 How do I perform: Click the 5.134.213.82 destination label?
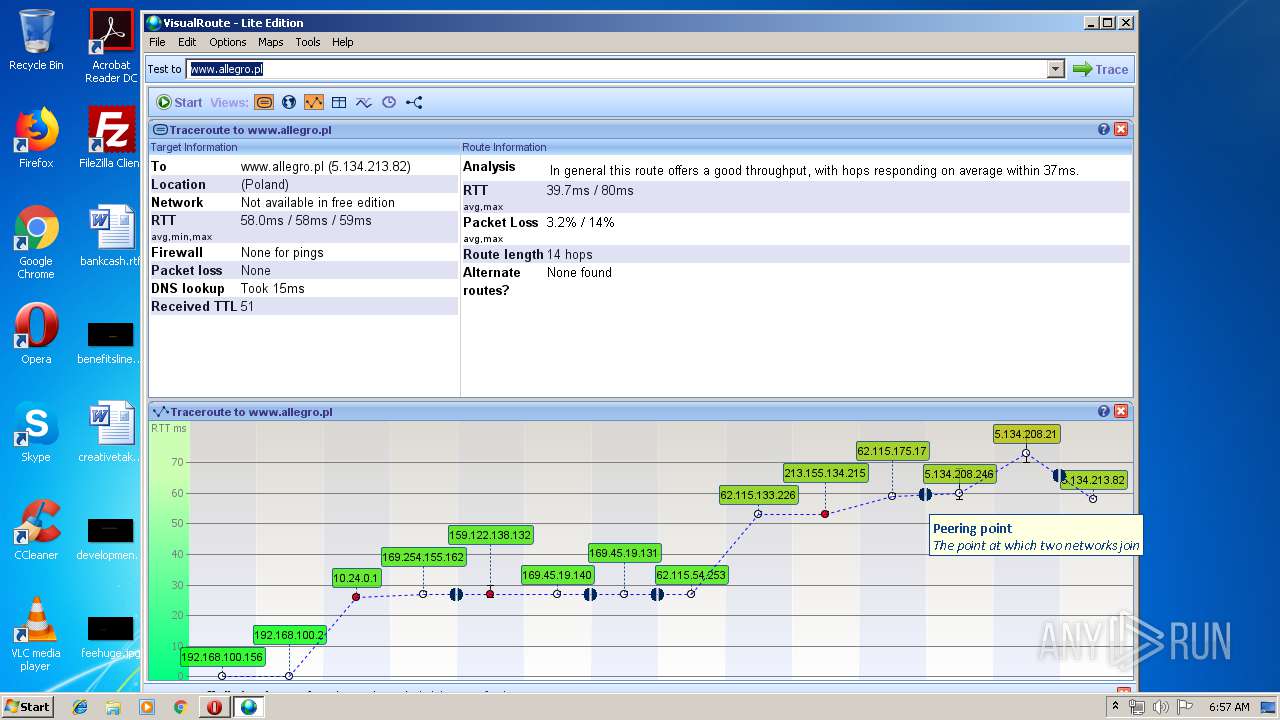(1094, 480)
